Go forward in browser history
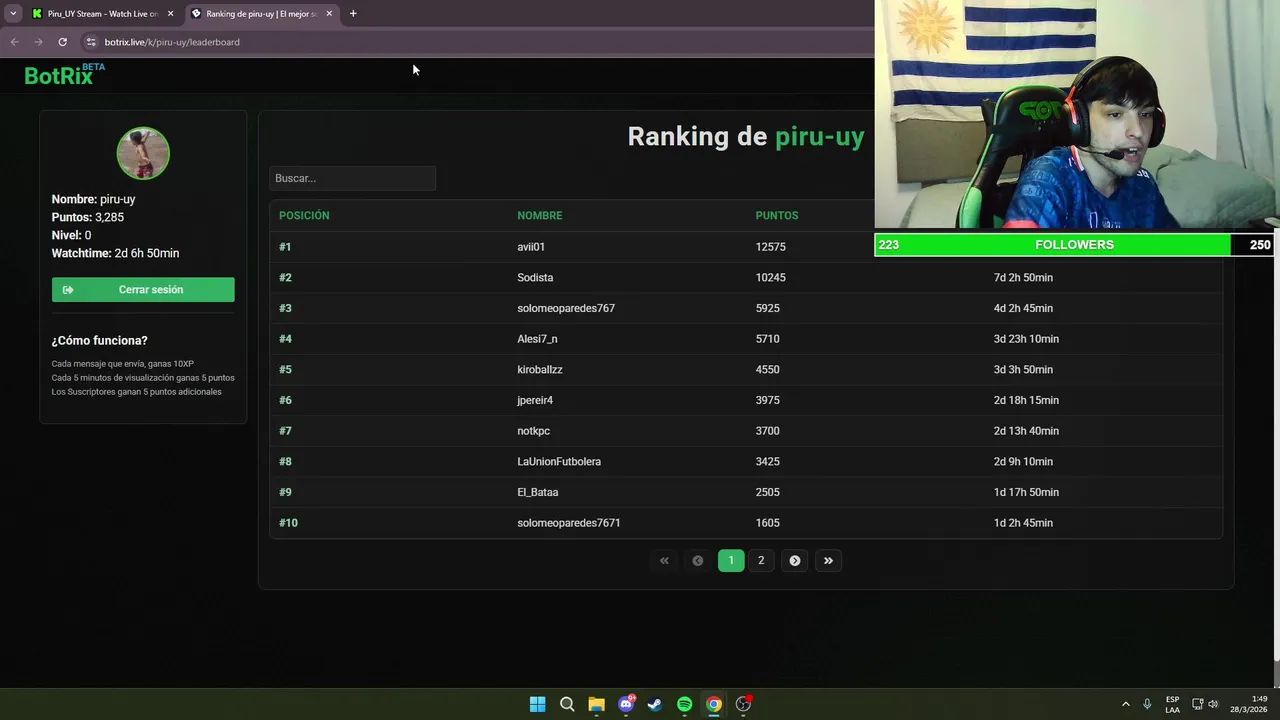 [x=38, y=42]
